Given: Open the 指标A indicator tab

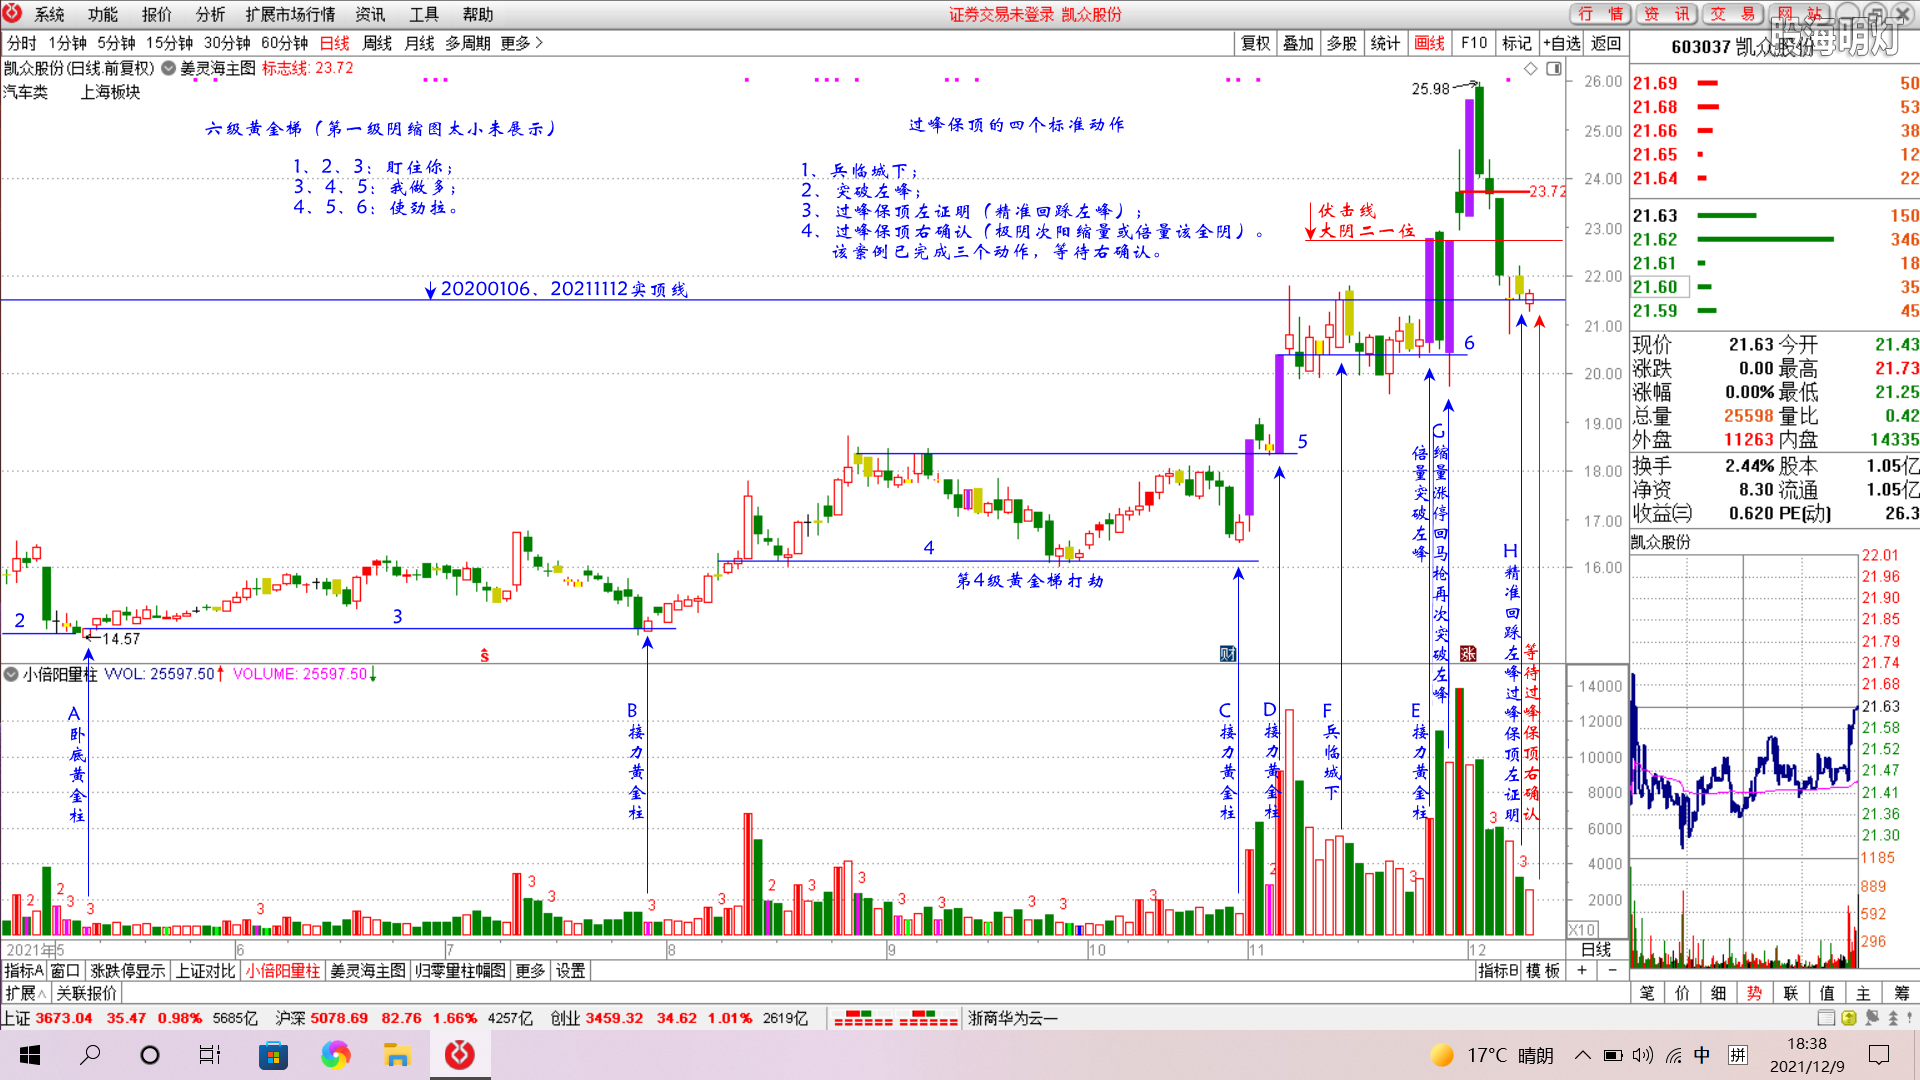Looking at the screenshot, I should point(24,970).
